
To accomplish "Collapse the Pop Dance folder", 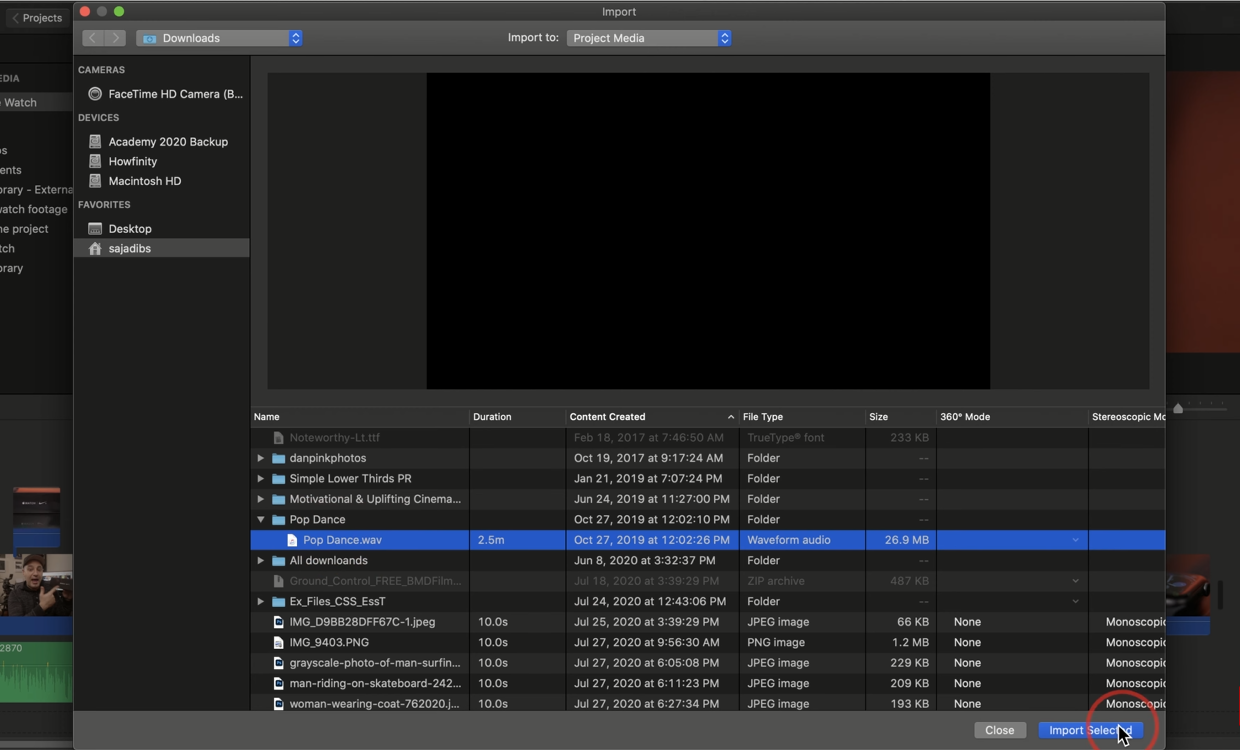I will [261, 520].
